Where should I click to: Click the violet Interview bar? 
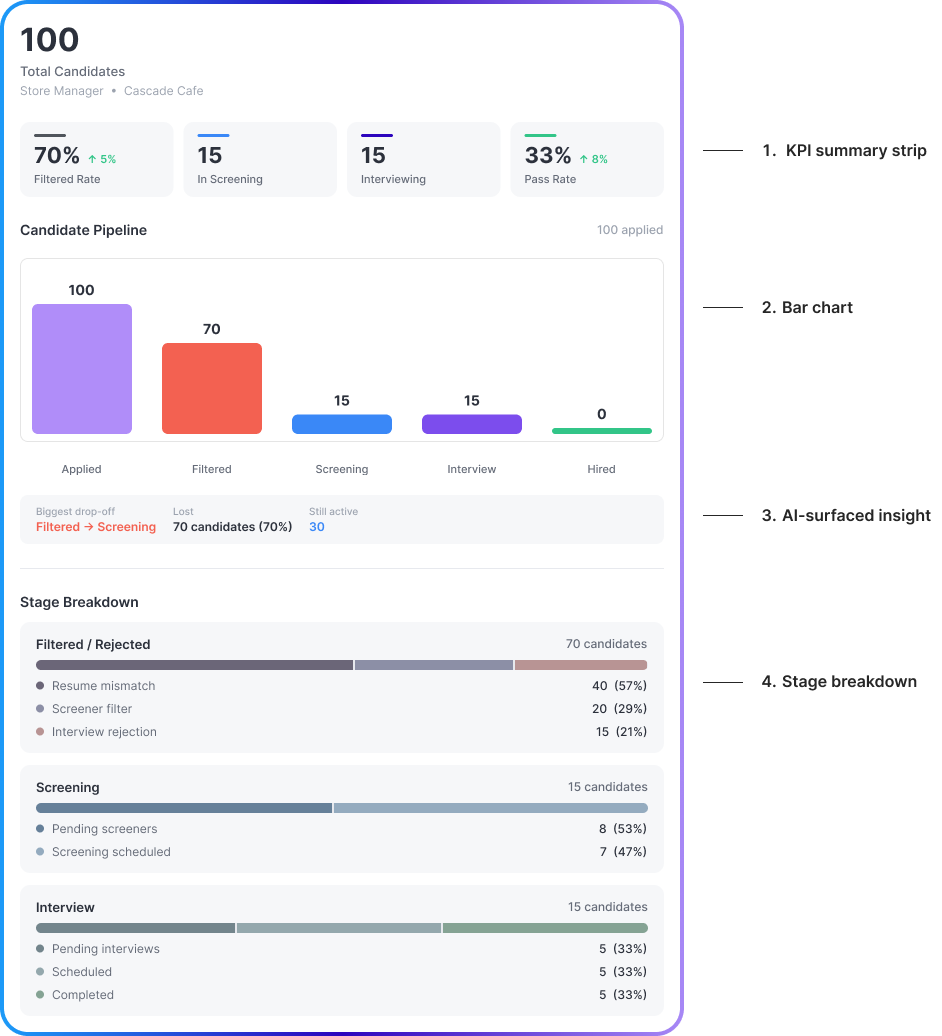point(471,424)
